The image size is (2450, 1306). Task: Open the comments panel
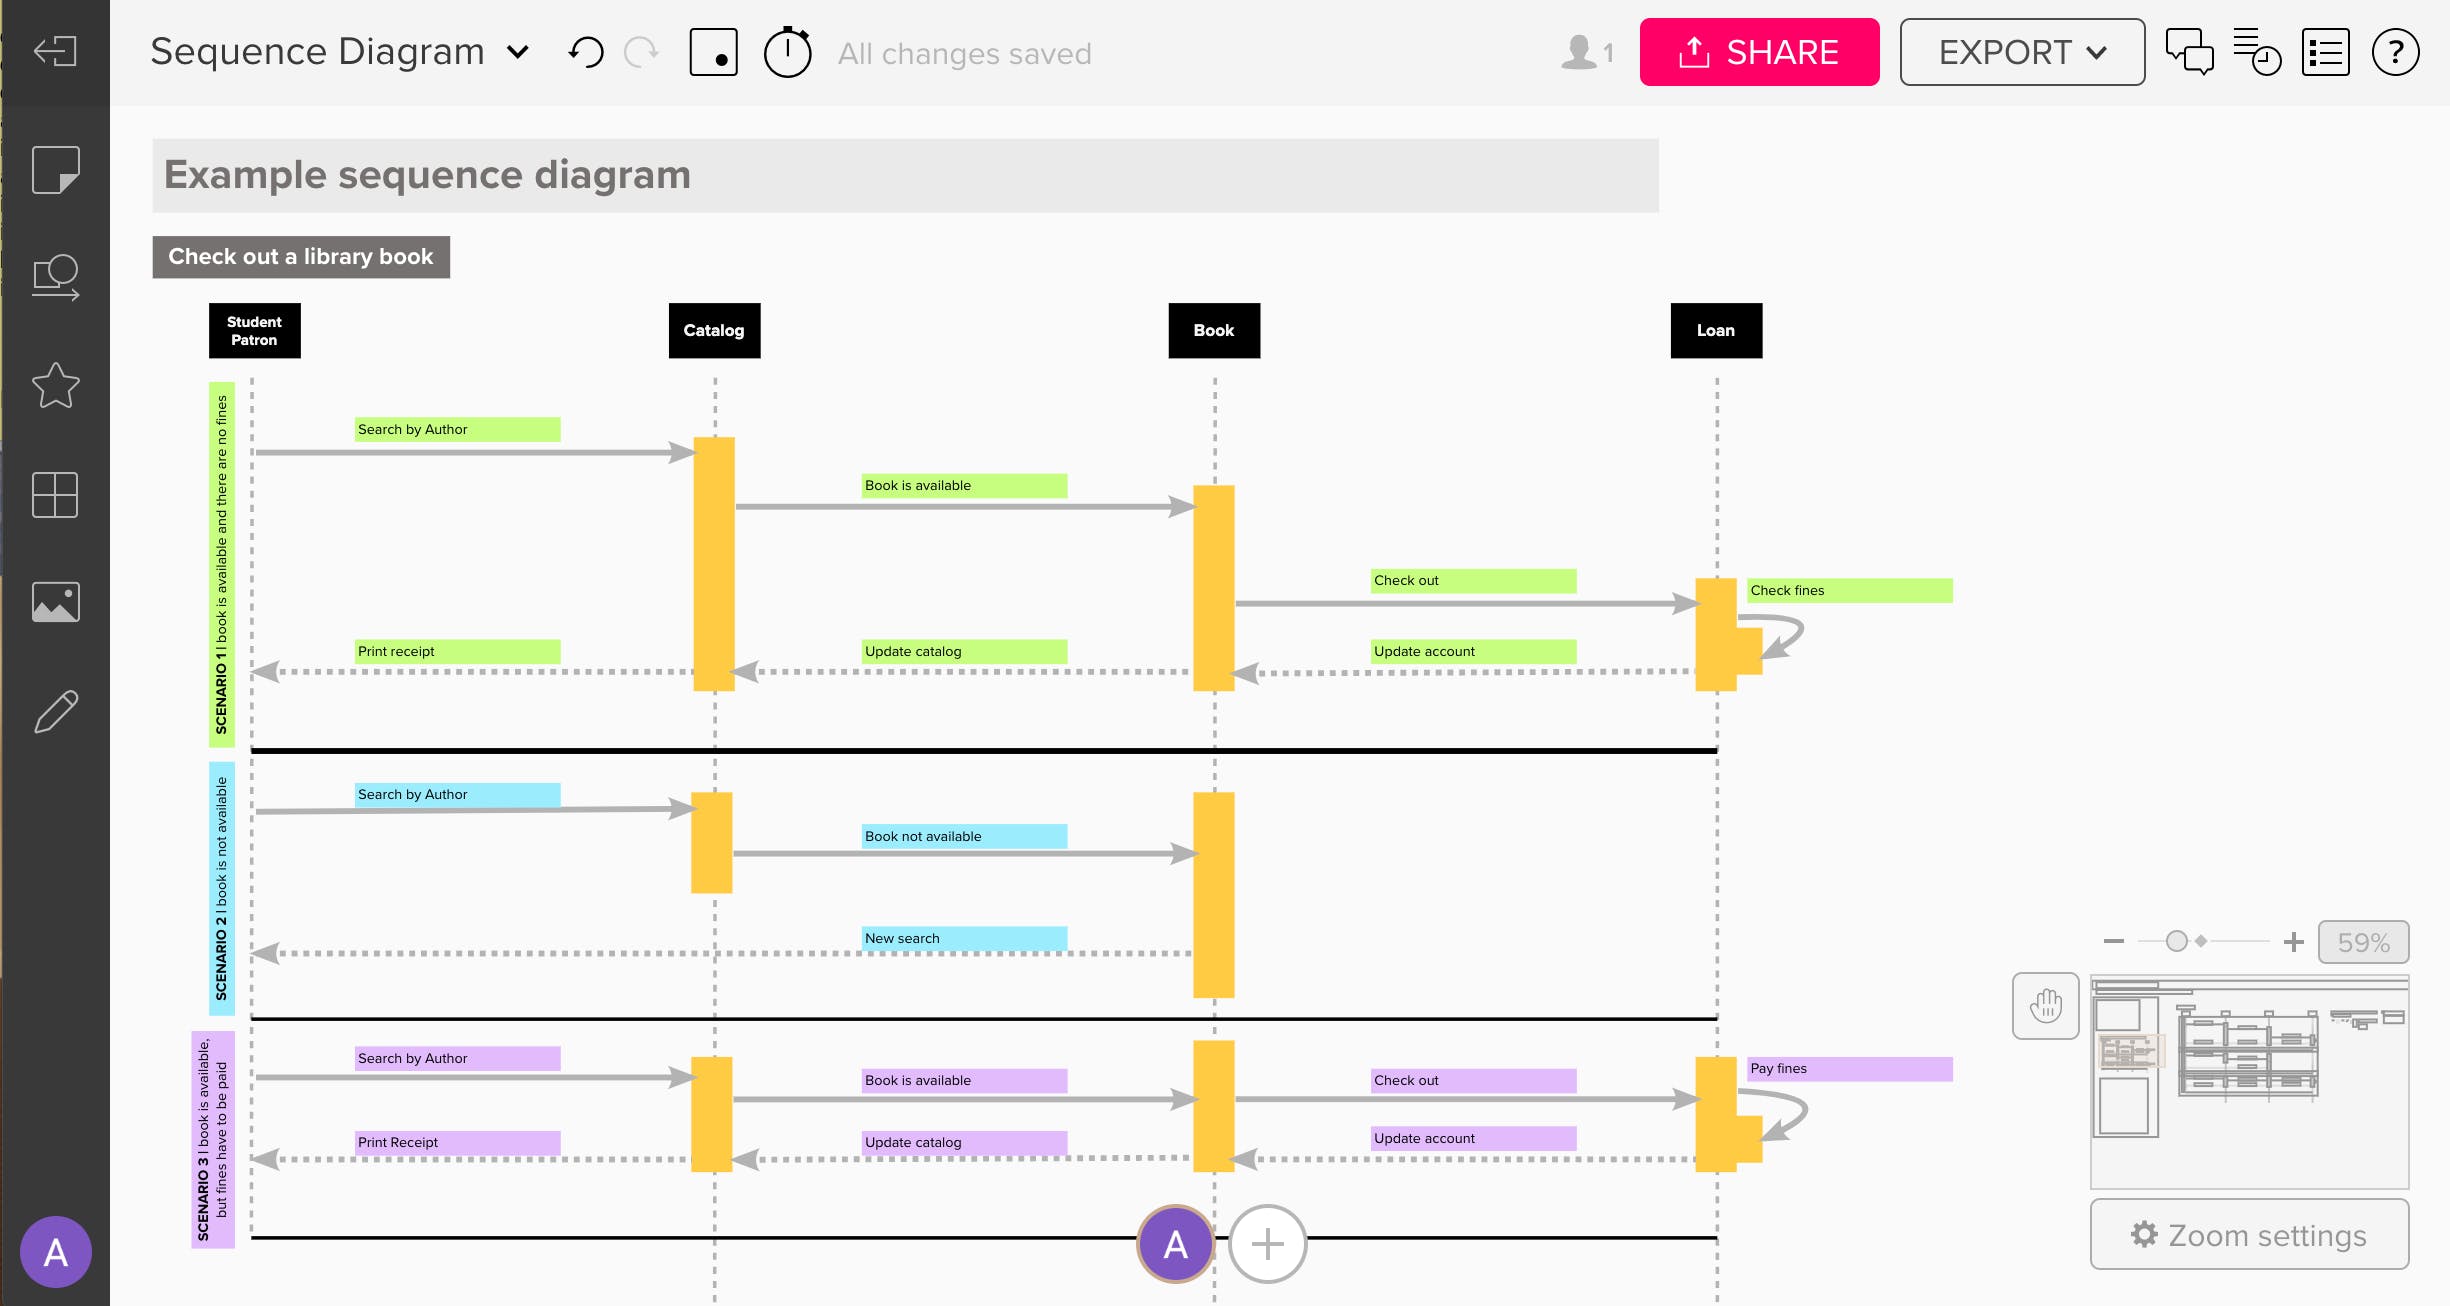(x=2190, y=52)
